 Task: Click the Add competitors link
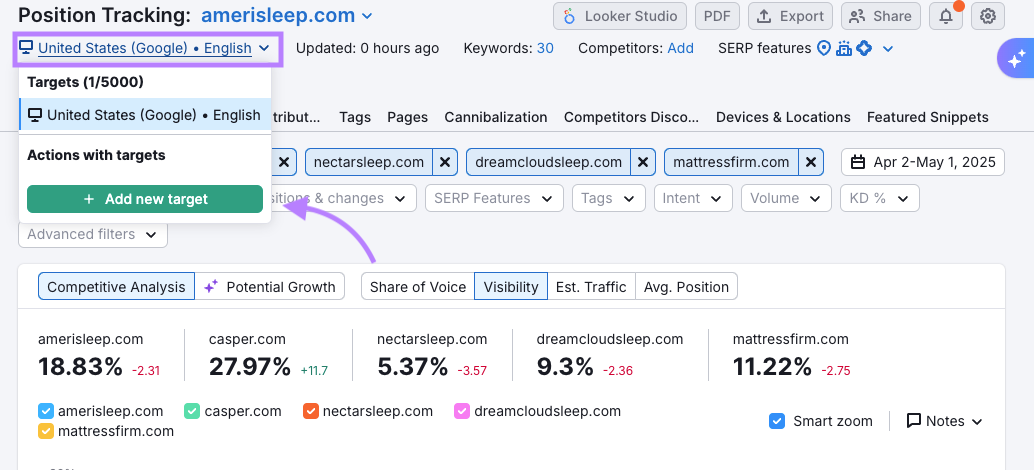click(x=680, y=48)
